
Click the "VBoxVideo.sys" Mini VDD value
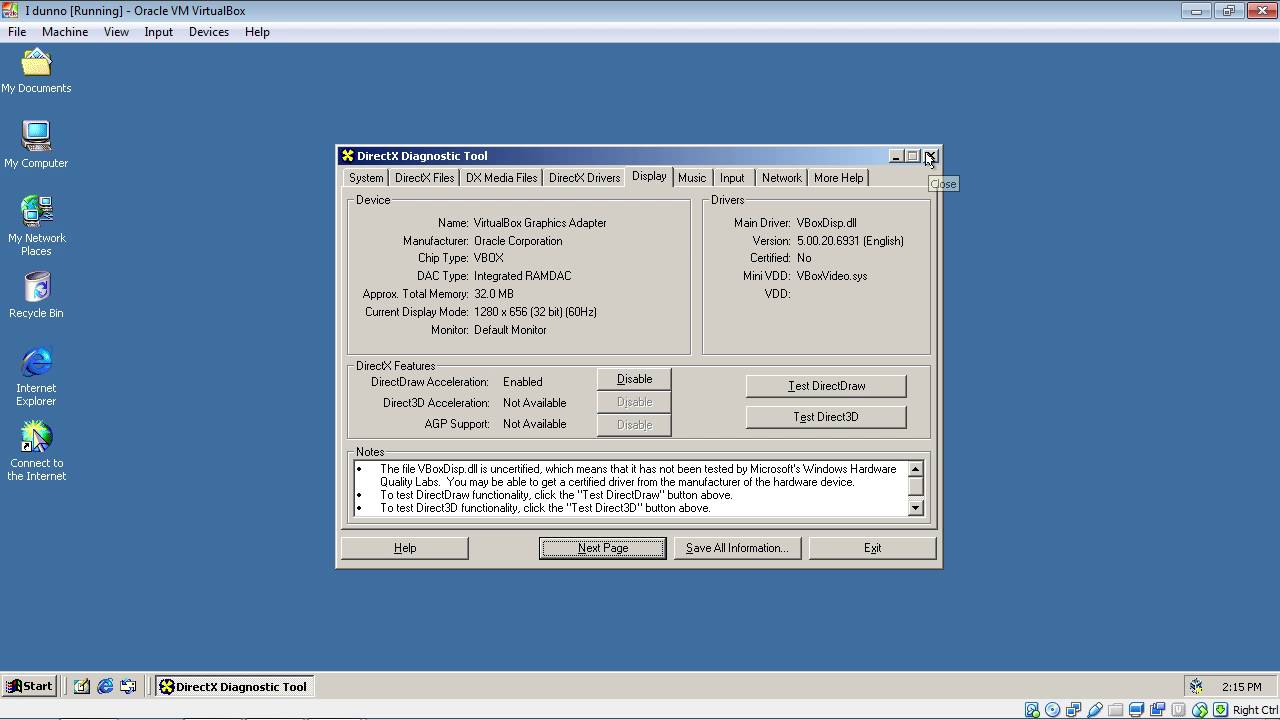click(832, 276)
